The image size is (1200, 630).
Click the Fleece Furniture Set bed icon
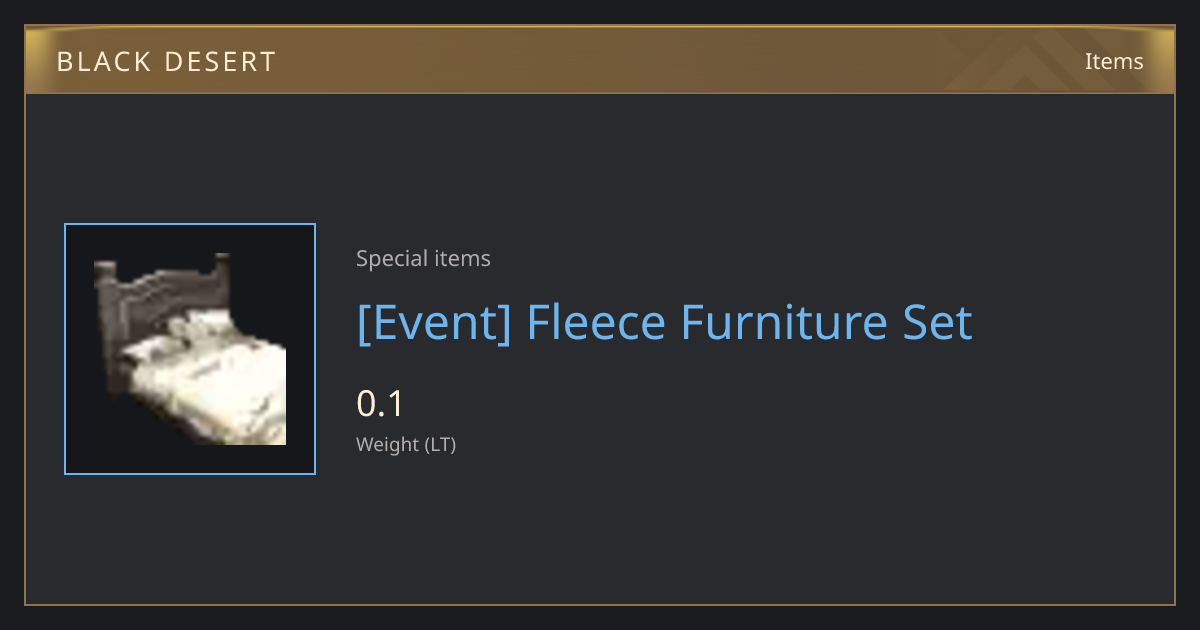pyautogui.click(x=190, y=349)
